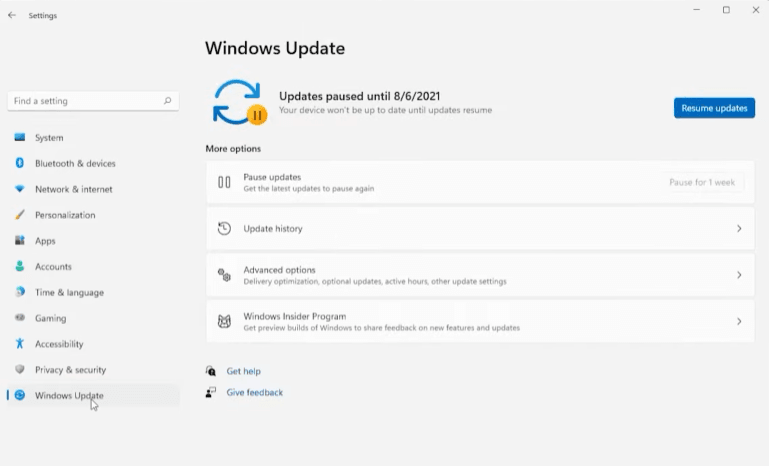Click the Apps icon in sidebar
769x466 pixels.
(x=20, y=240)
